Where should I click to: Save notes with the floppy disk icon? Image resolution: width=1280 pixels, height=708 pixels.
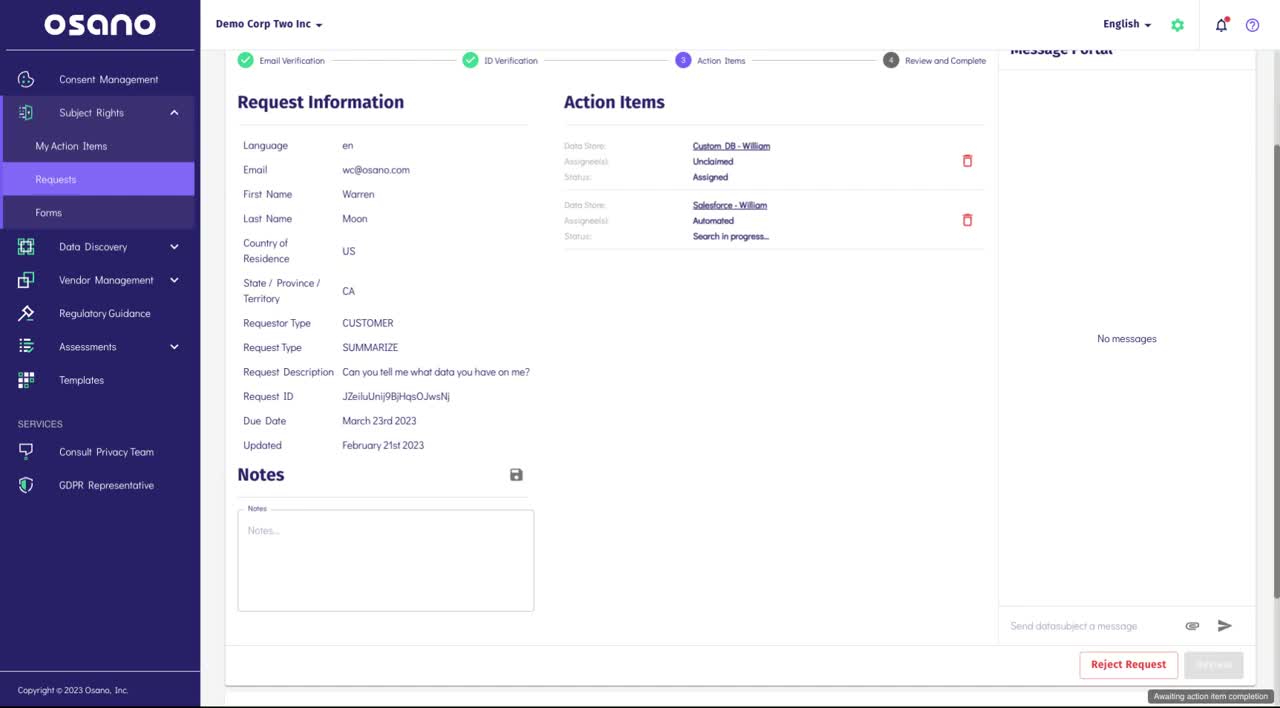(516, 475)
